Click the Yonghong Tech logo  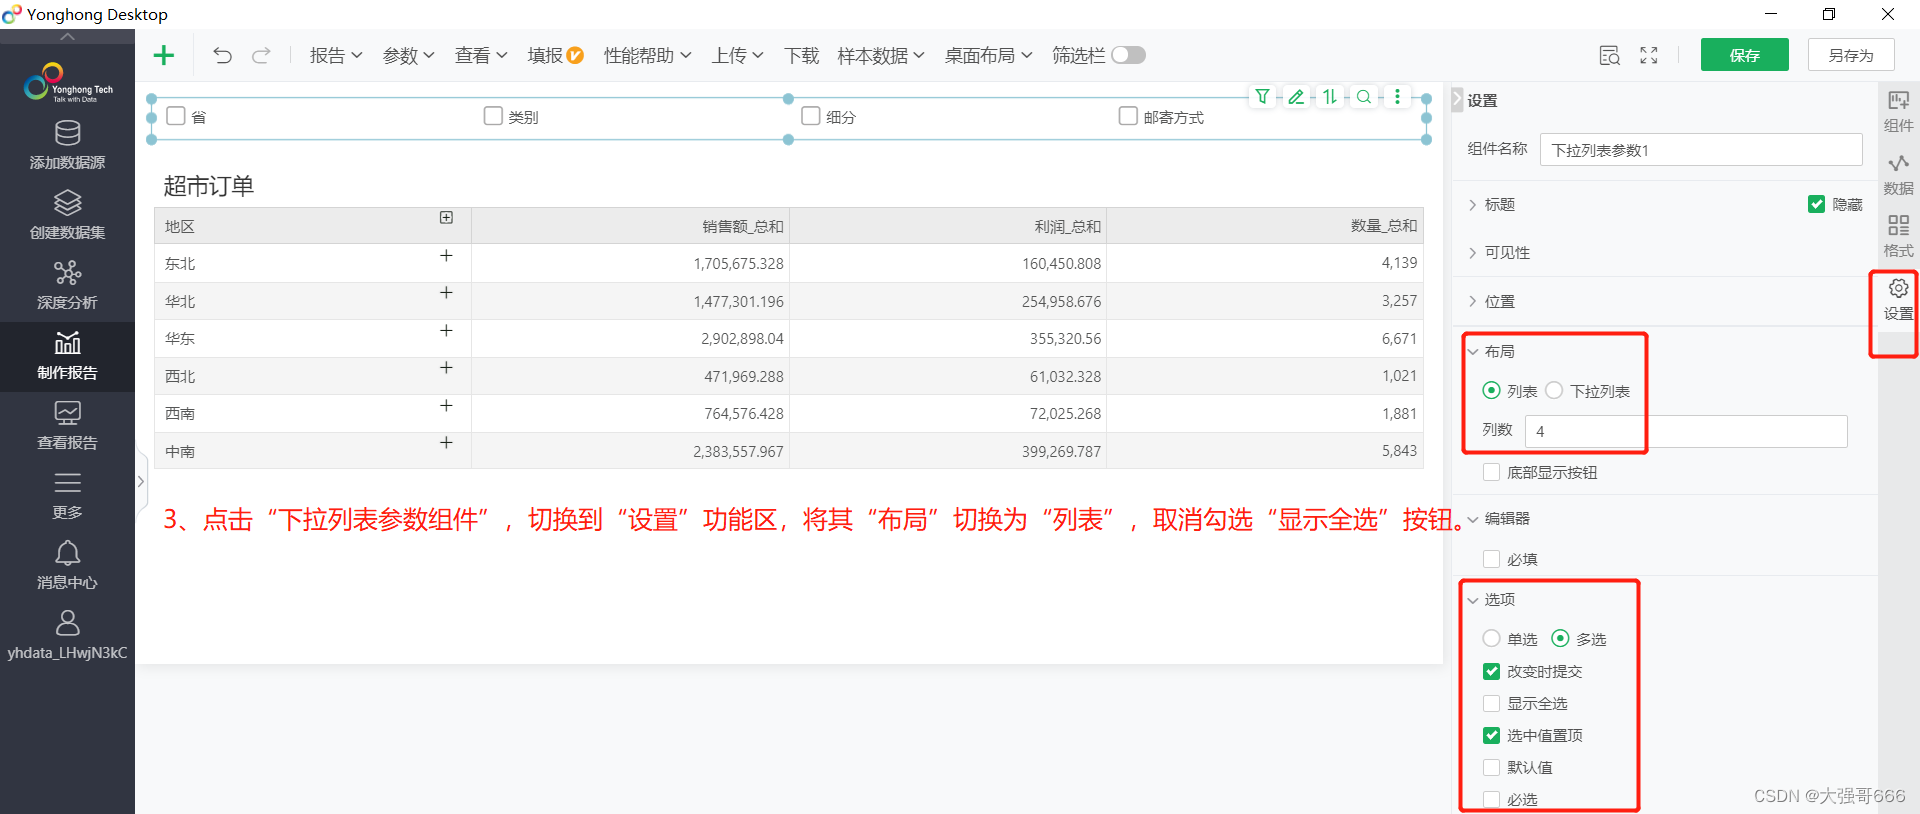67,83
